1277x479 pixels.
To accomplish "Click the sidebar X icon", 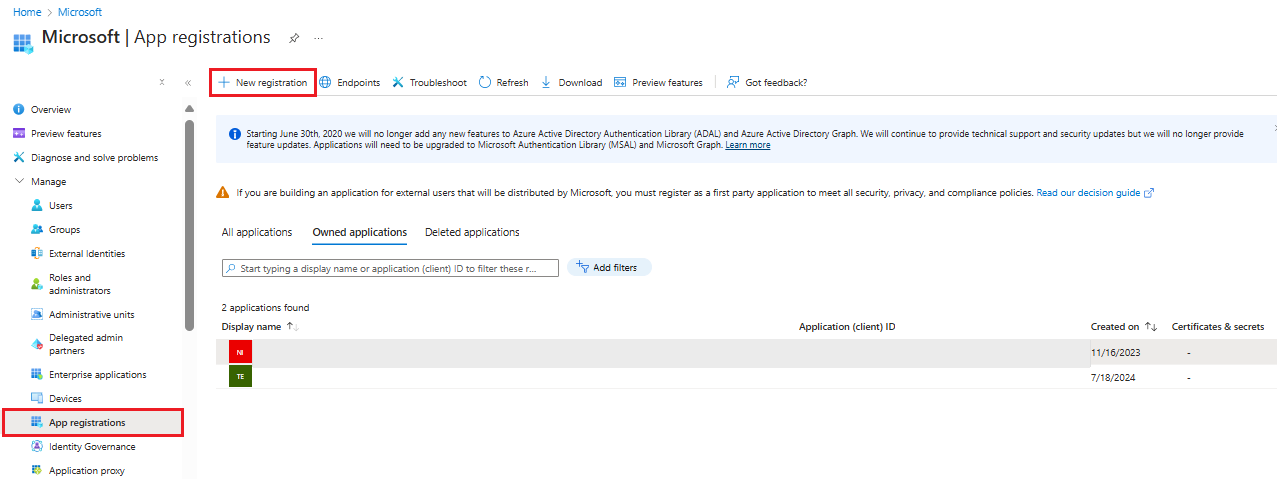I will point(162,82).
